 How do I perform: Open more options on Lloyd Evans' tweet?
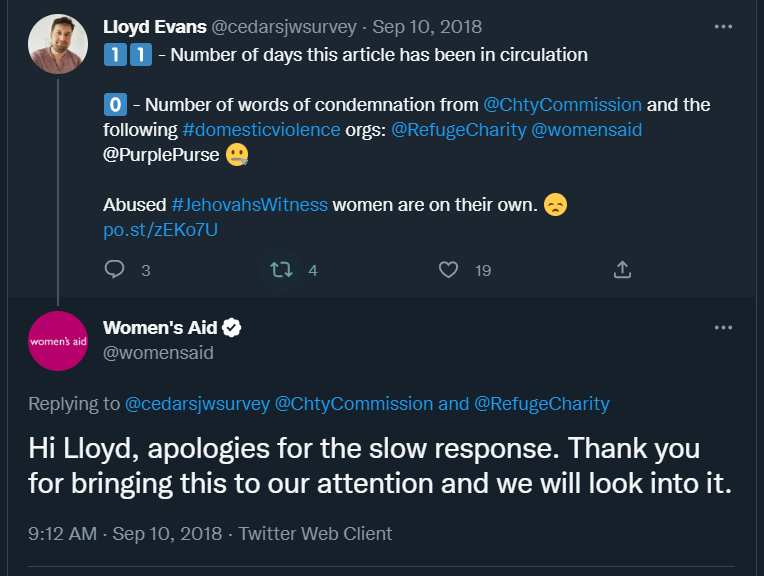(723, 27)
